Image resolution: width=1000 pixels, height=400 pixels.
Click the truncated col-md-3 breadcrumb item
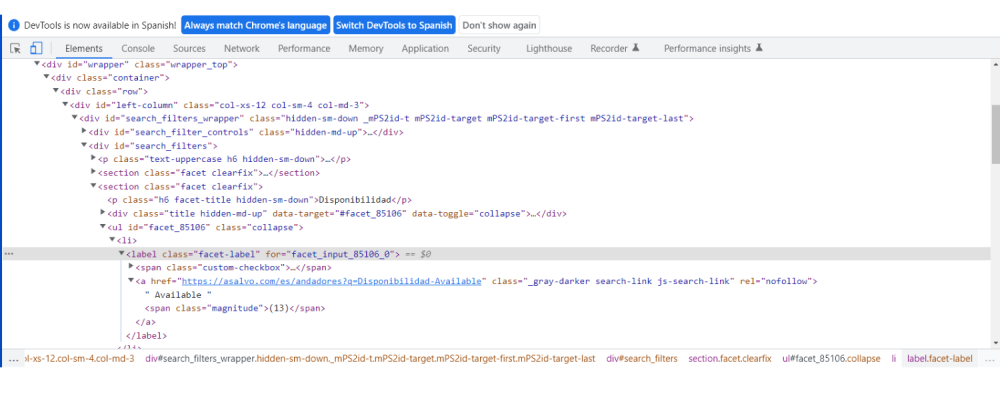(79, 359)
